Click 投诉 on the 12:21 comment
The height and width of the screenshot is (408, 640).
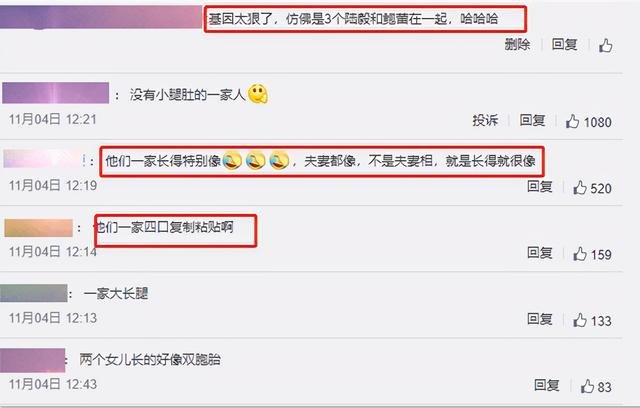pos(485,120)
